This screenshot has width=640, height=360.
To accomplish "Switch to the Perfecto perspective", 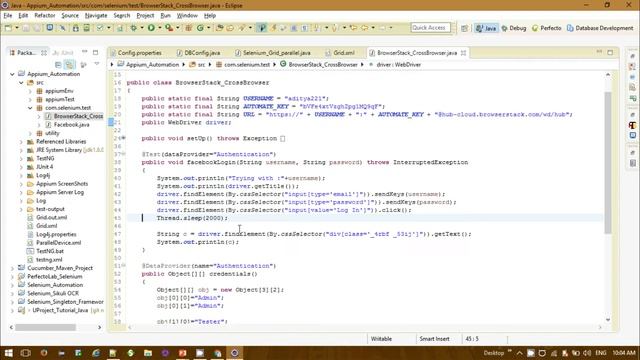I will pos(547,28).
